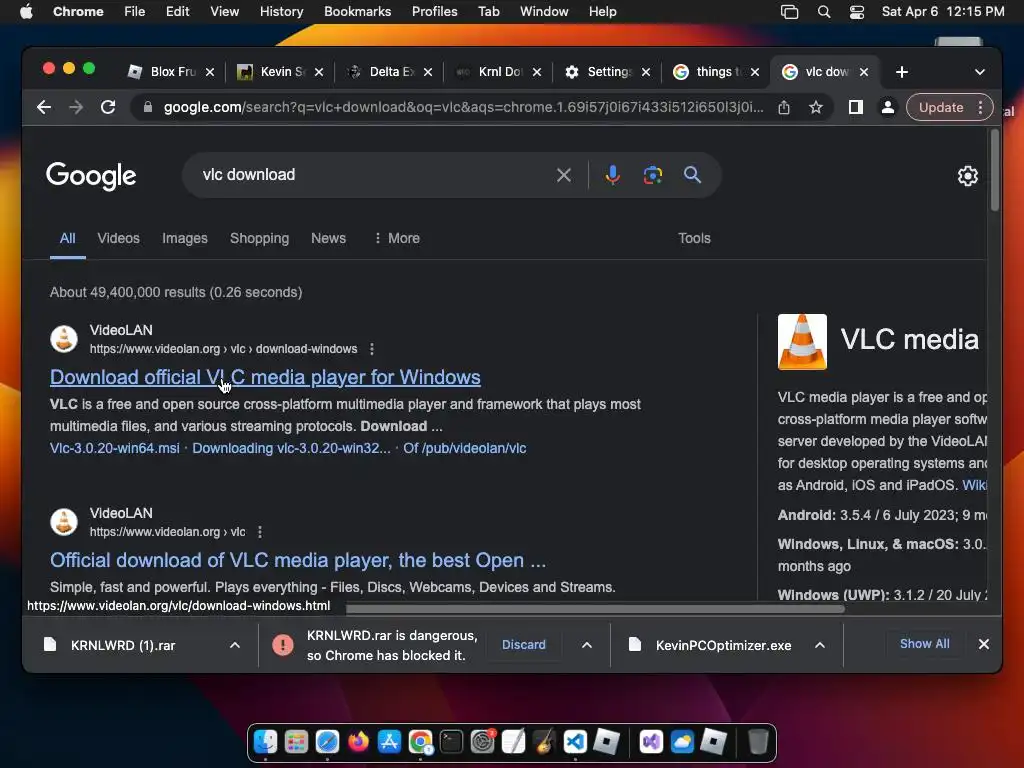Open Spotlight search in menu bar

[824, 12]
